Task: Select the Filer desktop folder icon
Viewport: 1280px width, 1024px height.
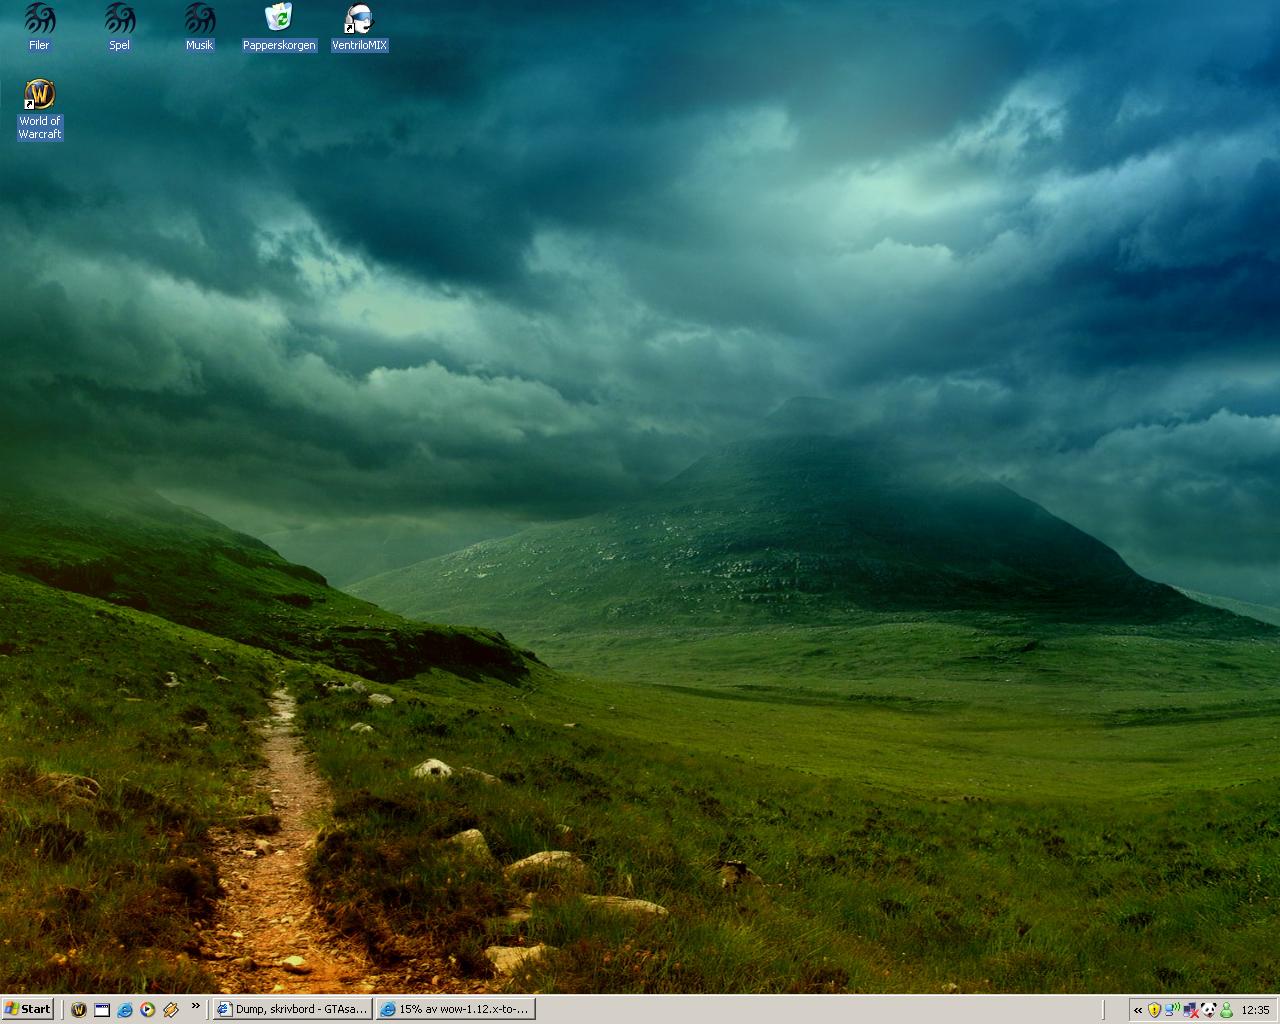Action: [39, 26]
